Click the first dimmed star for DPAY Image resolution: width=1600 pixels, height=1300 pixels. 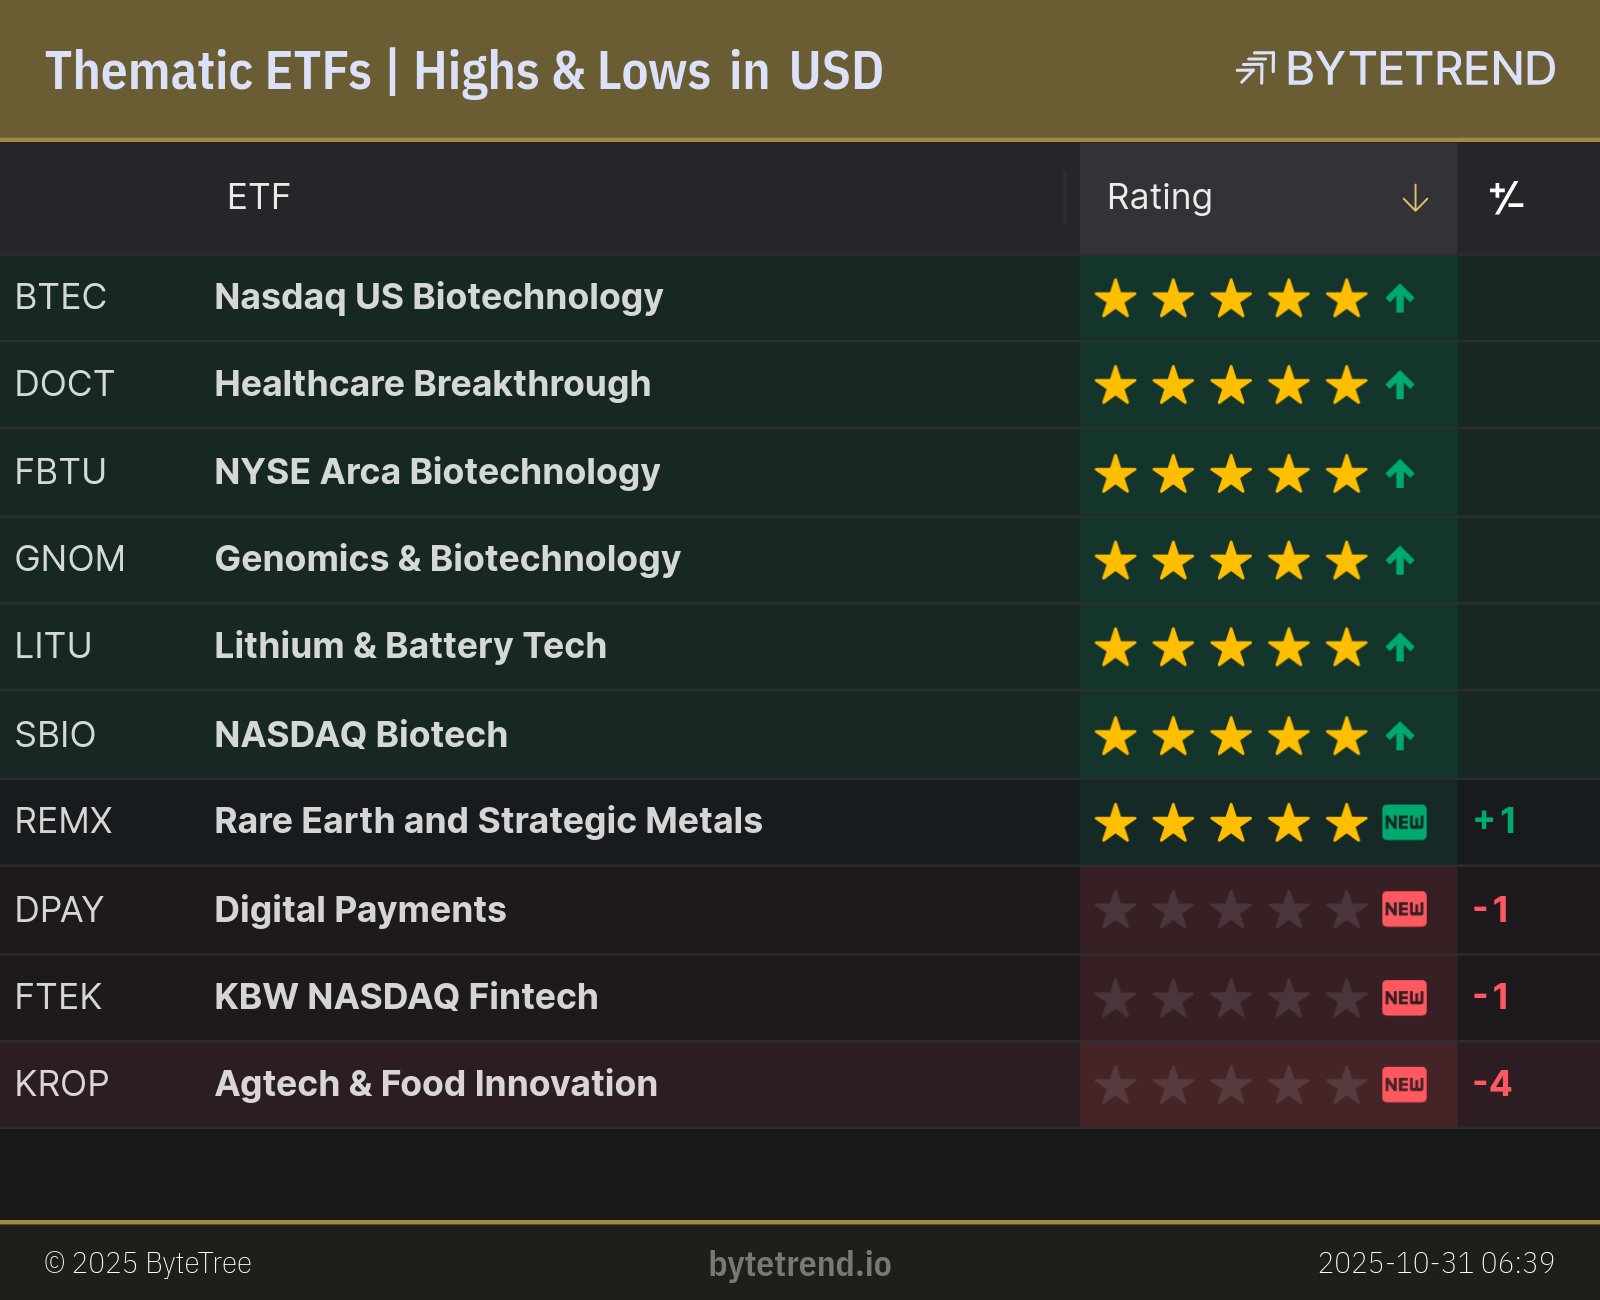click(1115, 910)
